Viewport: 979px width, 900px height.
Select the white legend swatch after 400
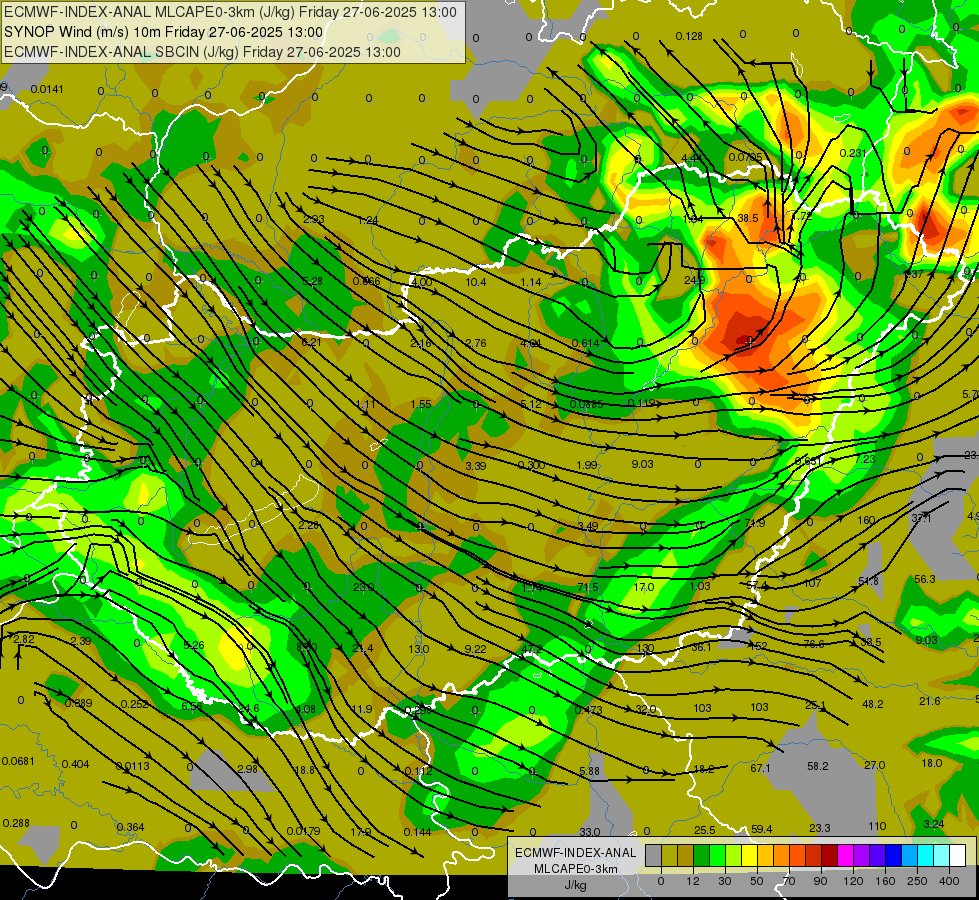tap(957, 856)
